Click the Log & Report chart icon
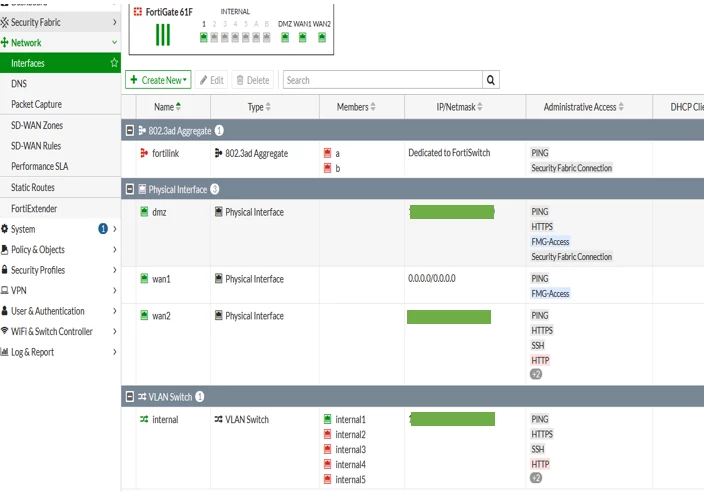The width and height of the screenshot is (707, 492). click(5, 352)
